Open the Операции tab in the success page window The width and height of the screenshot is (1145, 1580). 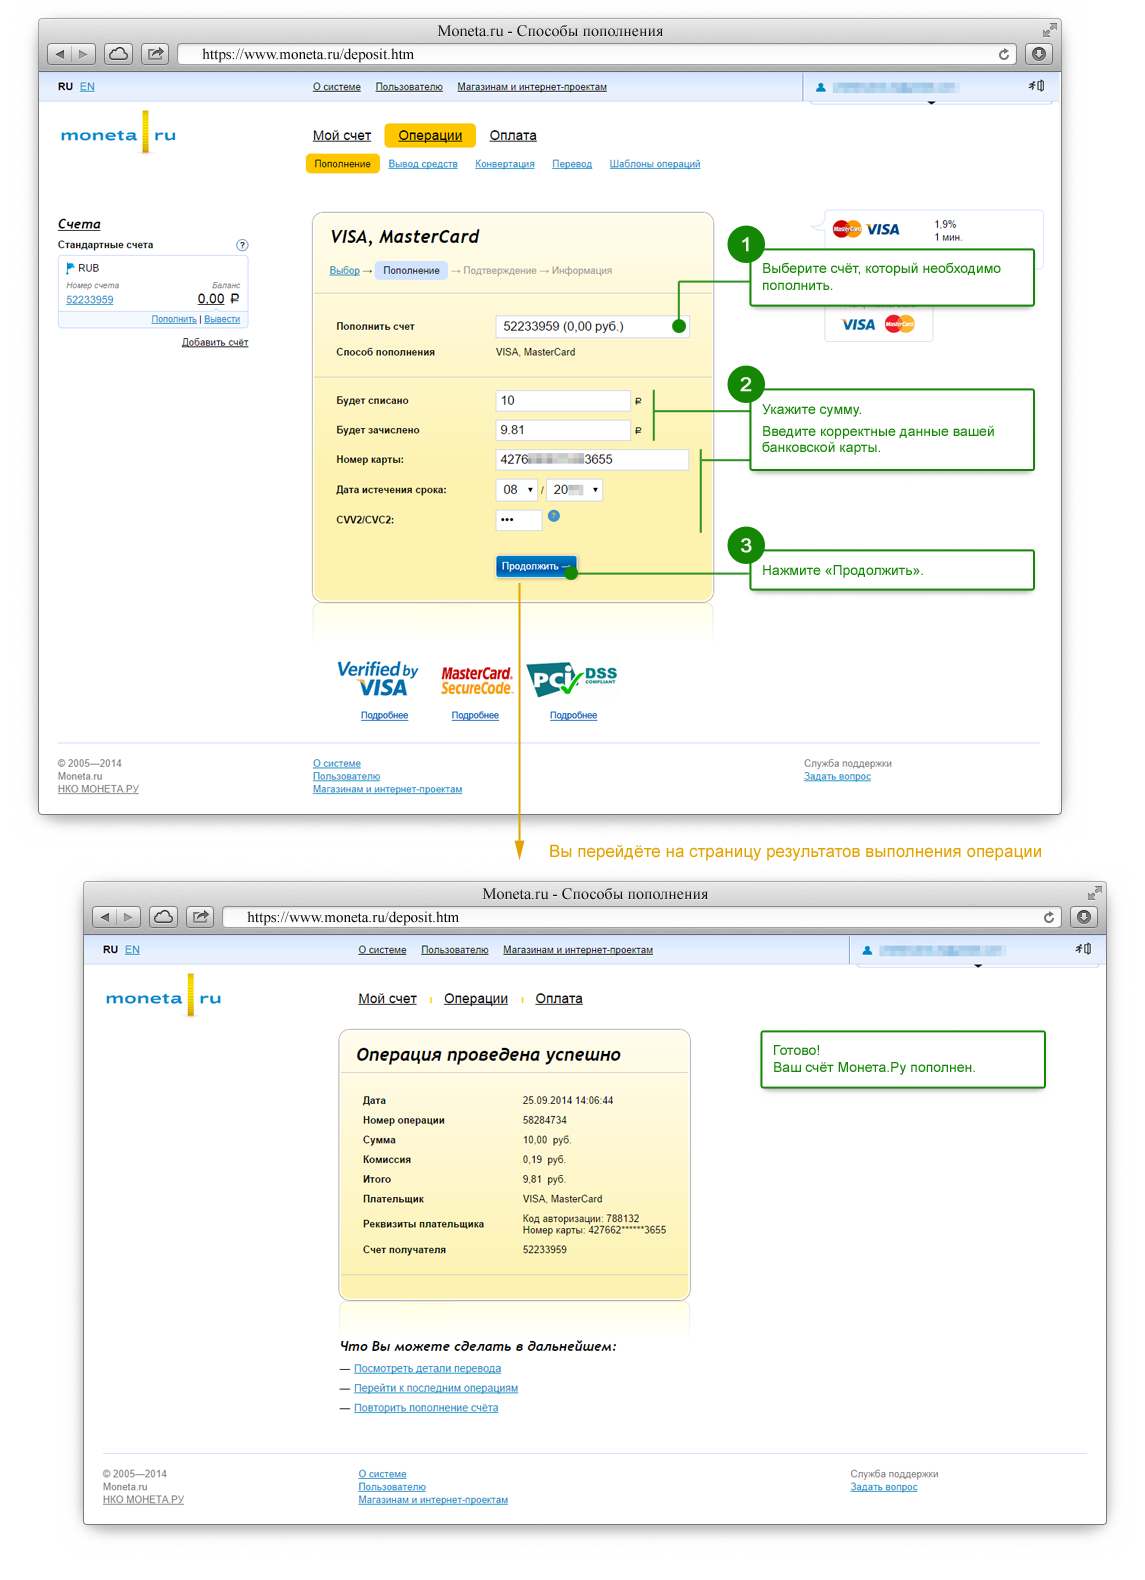pyautogui.click(x=476, y=999)
